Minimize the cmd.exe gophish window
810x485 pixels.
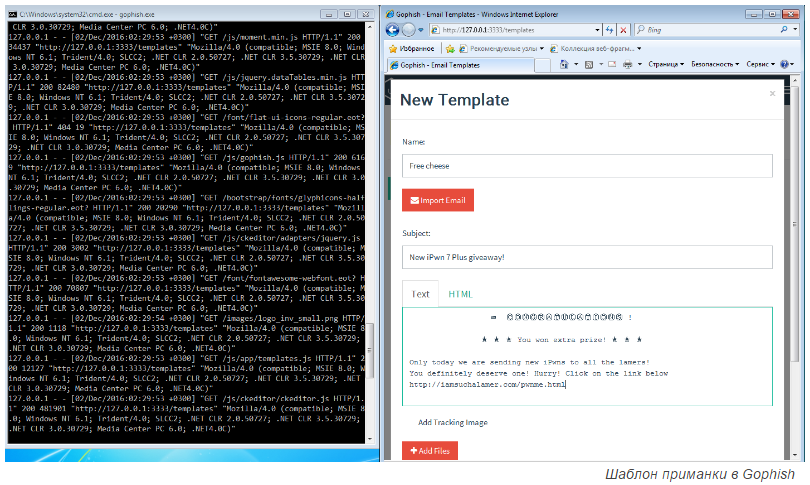click(329, 14)
